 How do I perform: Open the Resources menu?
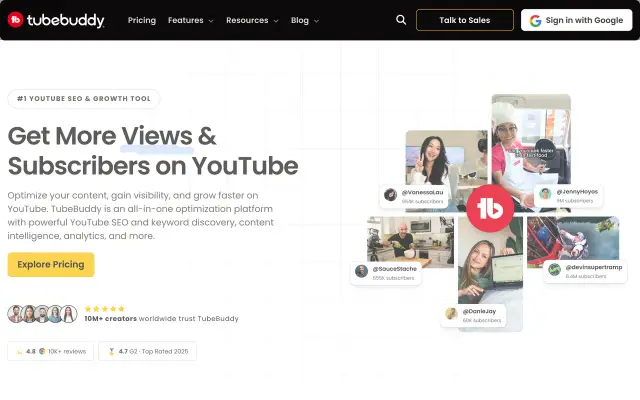point(252,20)
